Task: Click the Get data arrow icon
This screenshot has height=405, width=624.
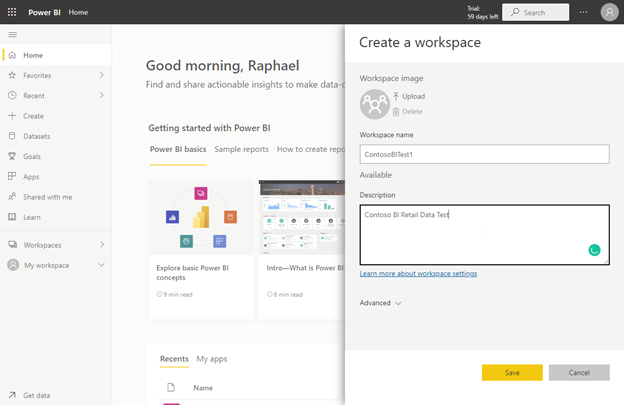Action: pos(12,395)
